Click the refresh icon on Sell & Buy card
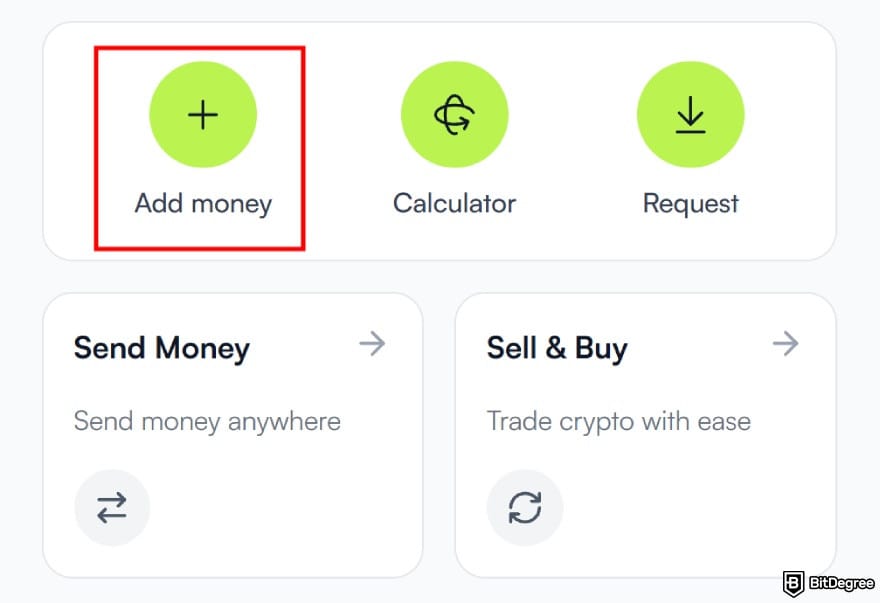The image size is (880, 603). [x=525, y=507]
